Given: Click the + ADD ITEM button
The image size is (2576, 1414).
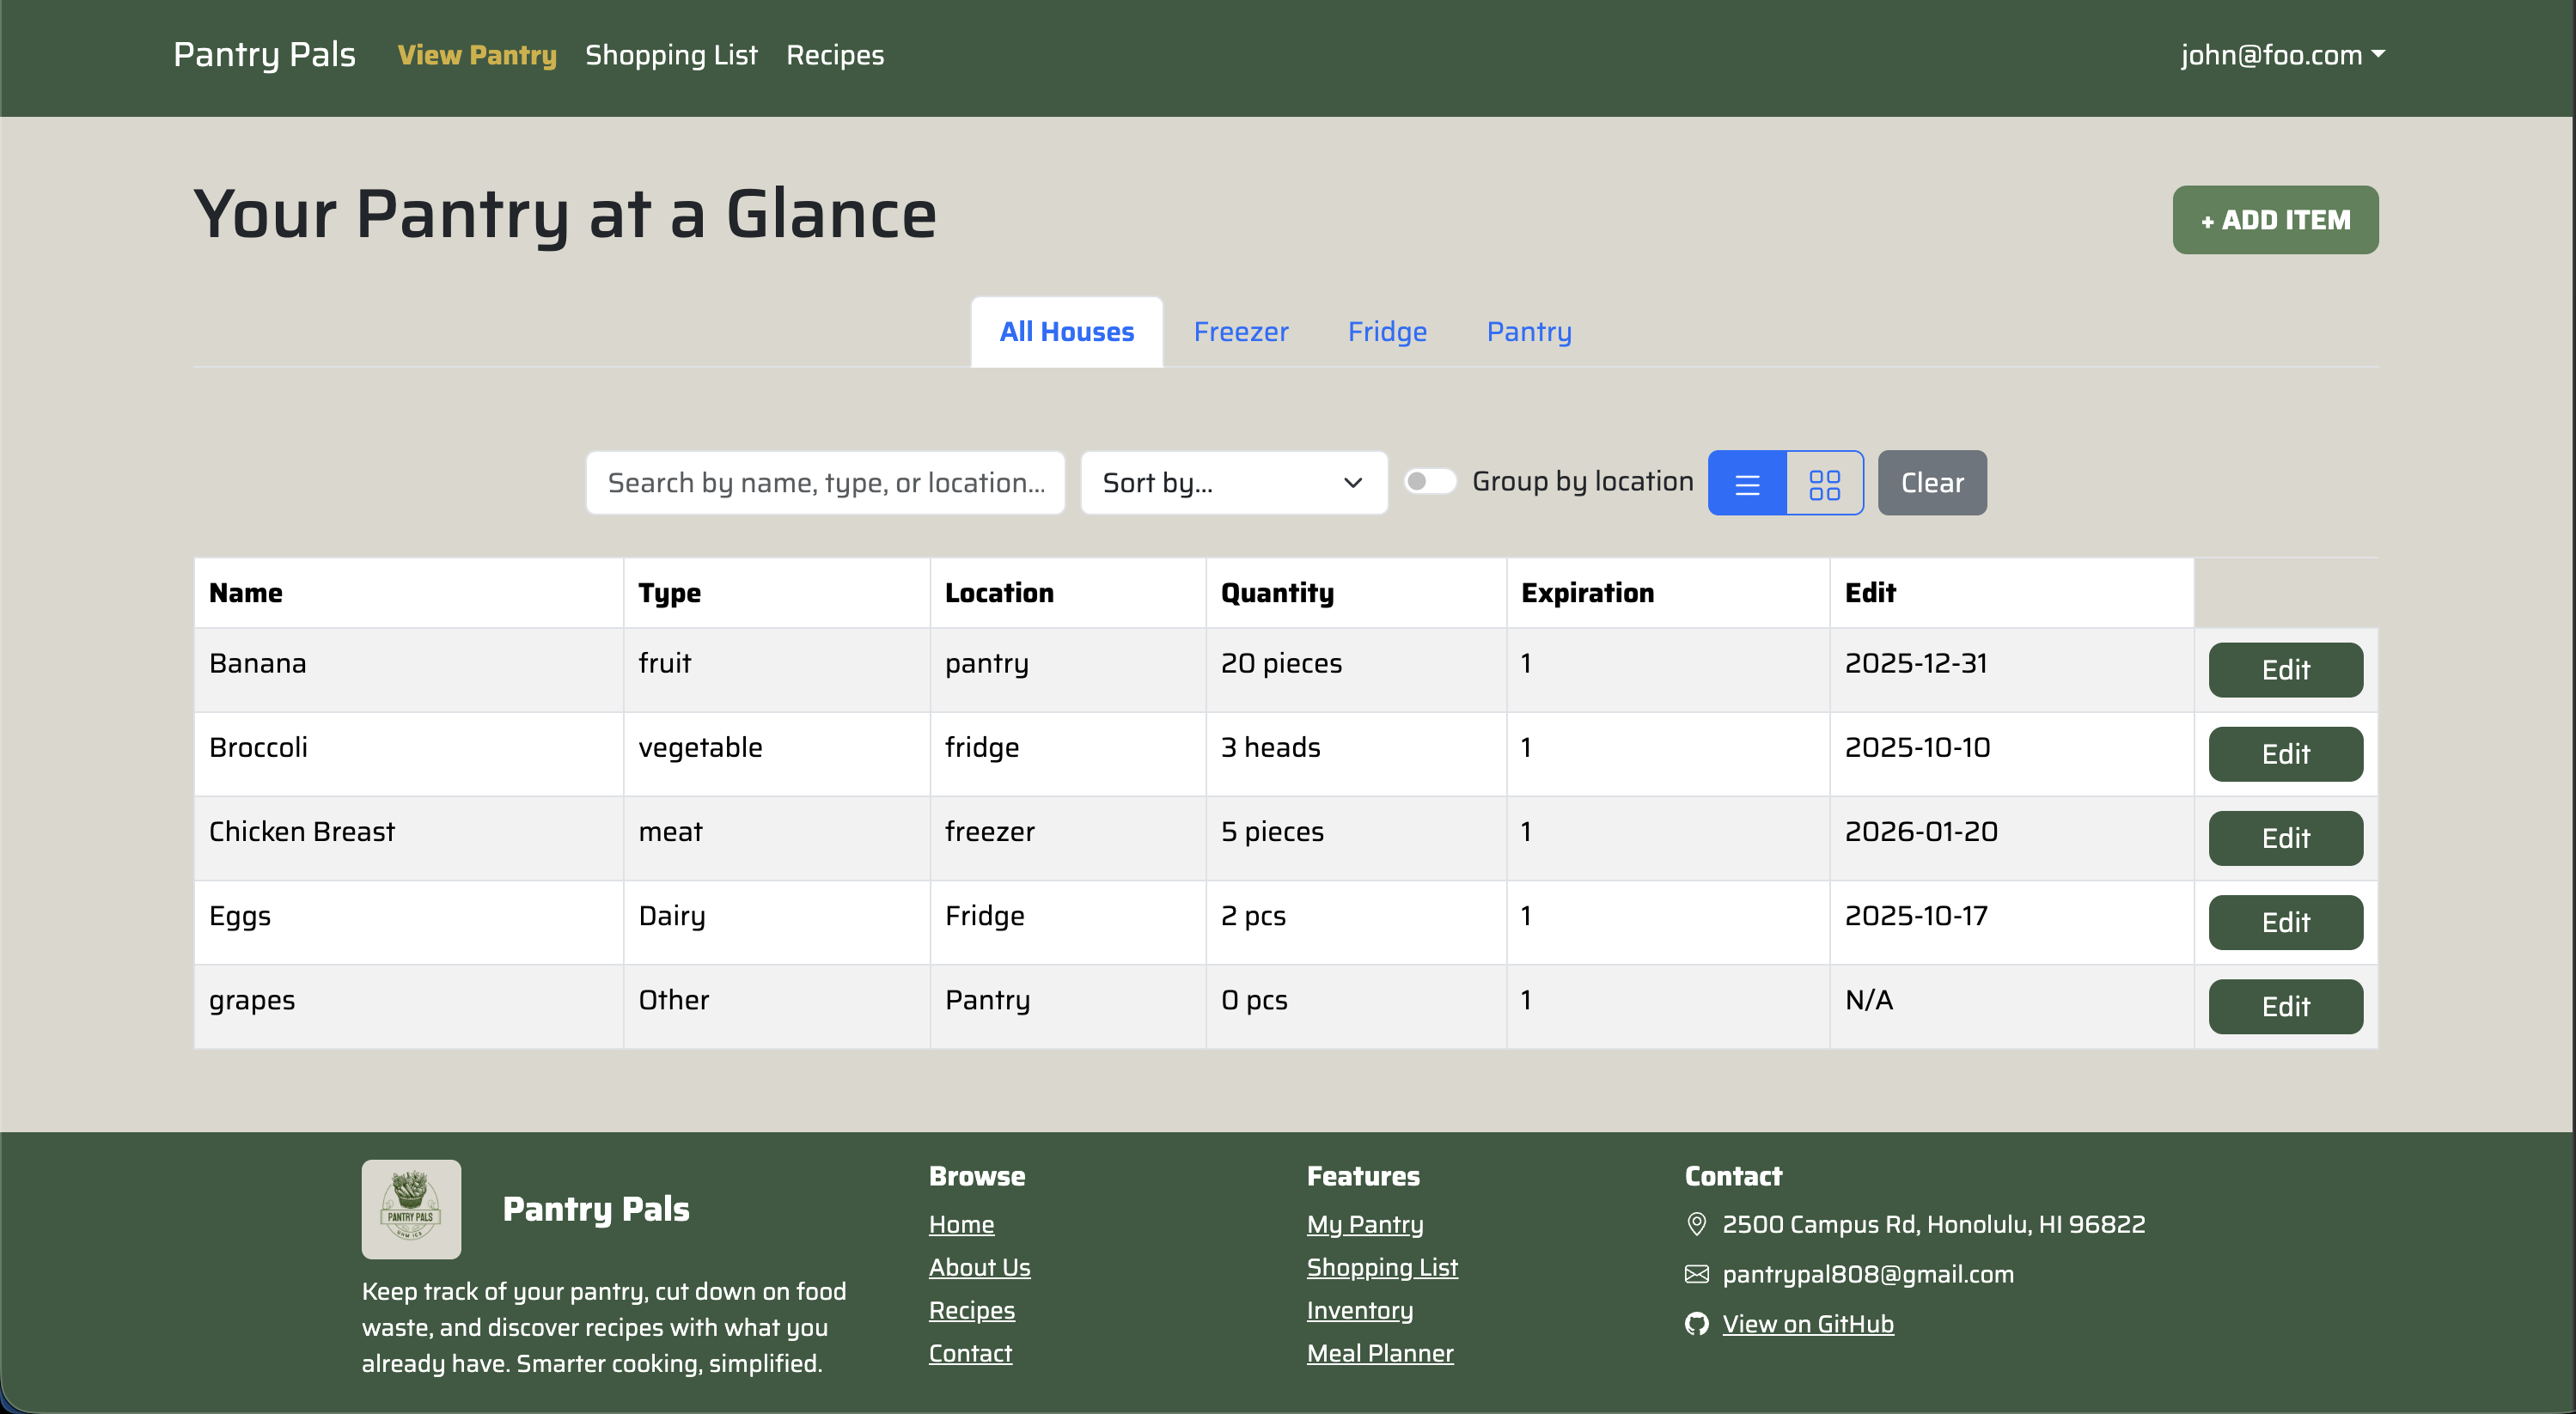Looking at the screenshot, I should click(2275, 219).
